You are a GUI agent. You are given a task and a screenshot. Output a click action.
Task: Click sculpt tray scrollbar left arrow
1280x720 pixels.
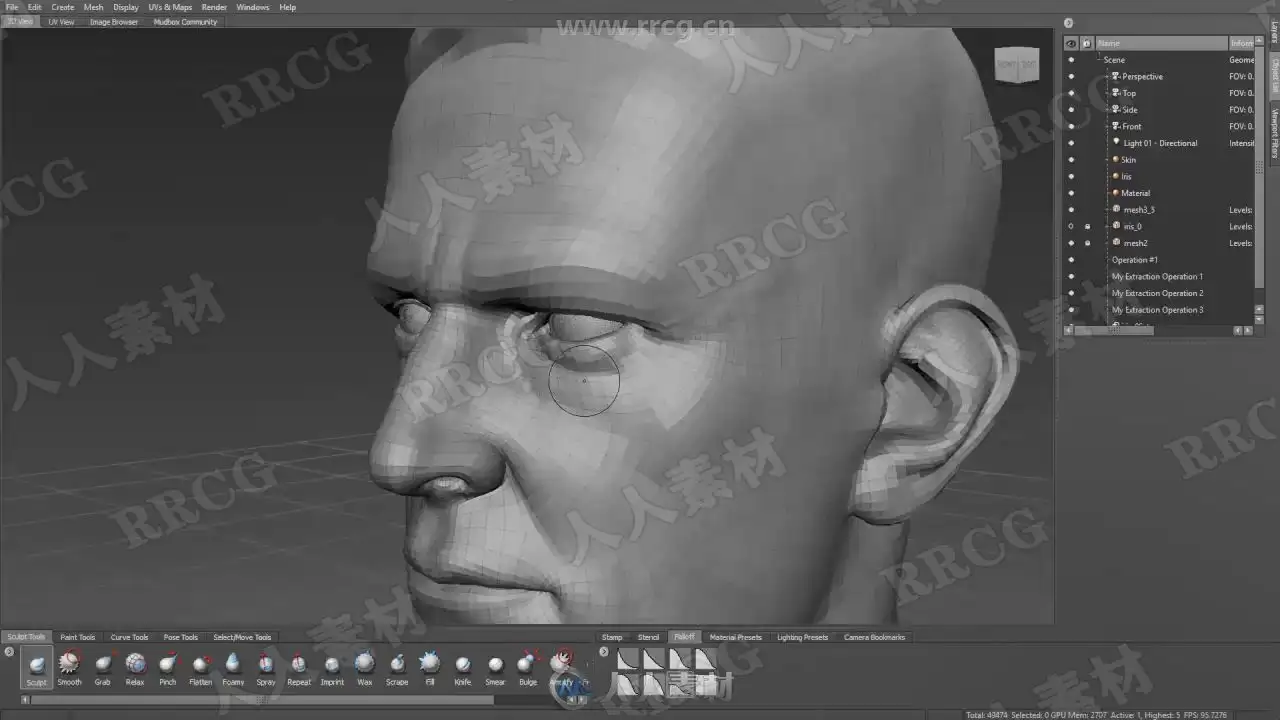(x=26, y=700)
